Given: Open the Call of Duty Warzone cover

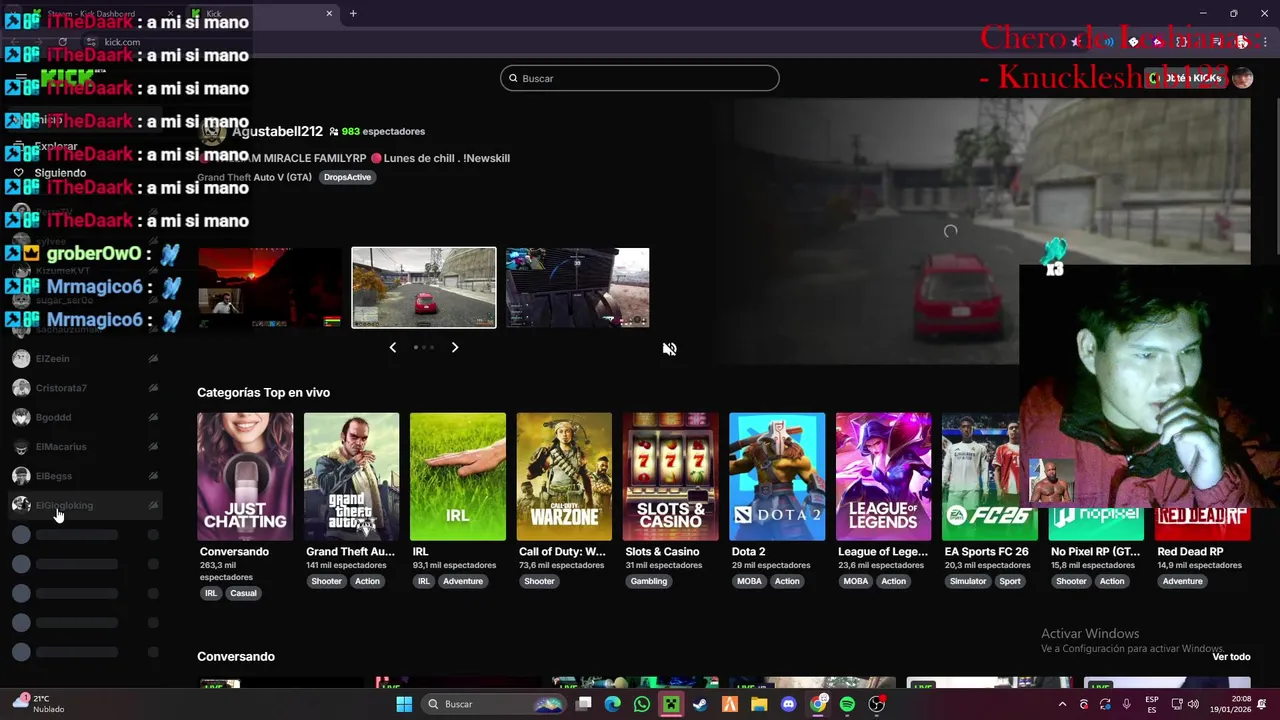Looking at the screenshot, I should coord(564,476).
